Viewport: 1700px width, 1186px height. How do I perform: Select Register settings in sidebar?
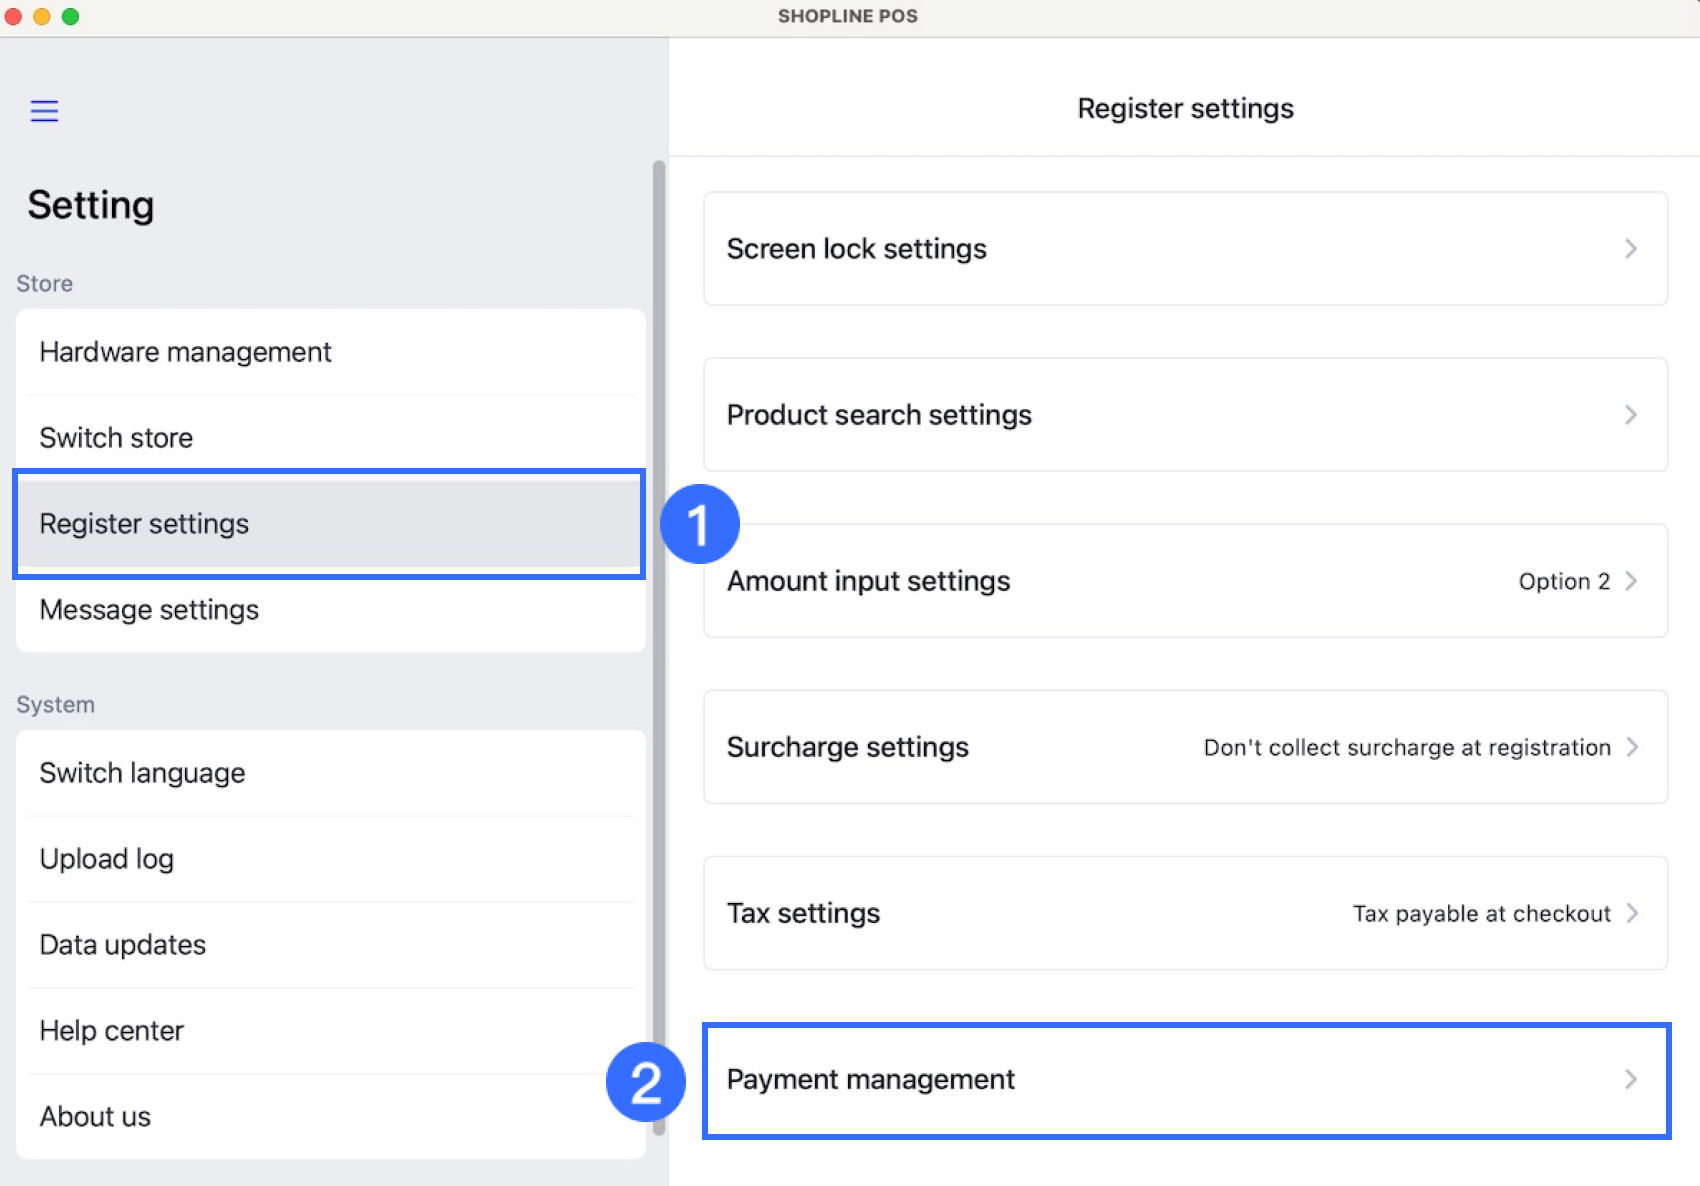point(145,524)
